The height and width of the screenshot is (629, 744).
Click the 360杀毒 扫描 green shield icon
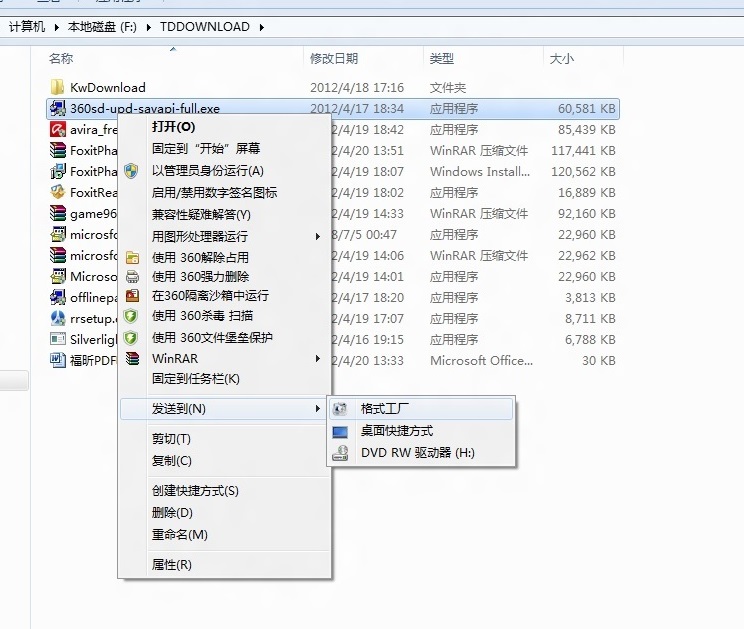click(130, 316)
